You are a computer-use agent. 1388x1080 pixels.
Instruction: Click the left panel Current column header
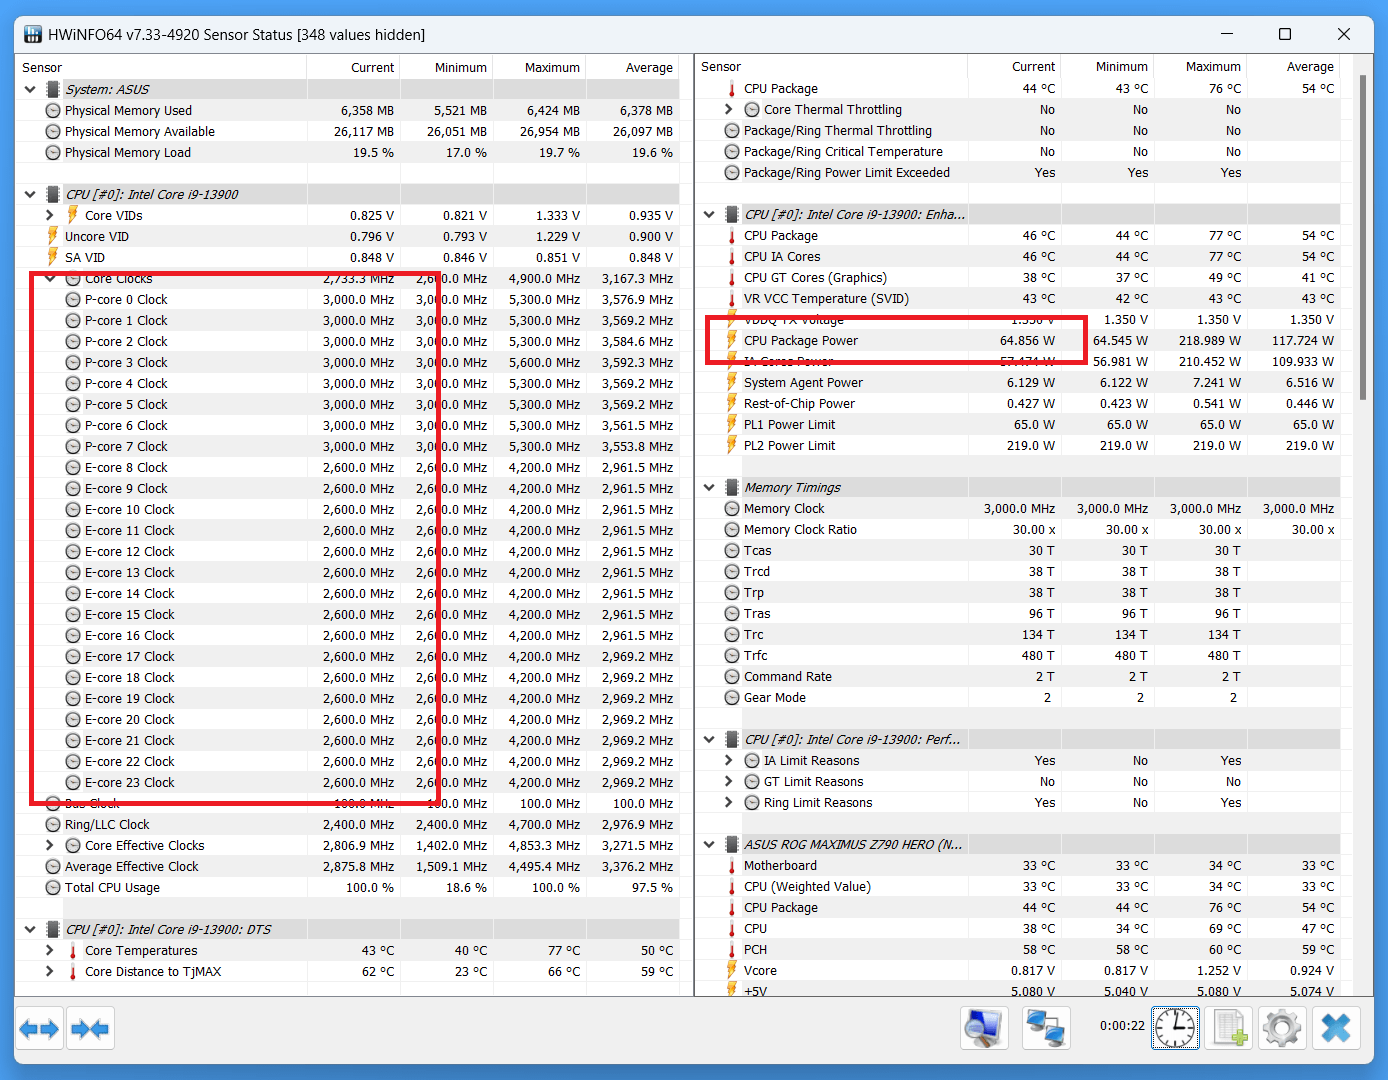tap(353, 67)
